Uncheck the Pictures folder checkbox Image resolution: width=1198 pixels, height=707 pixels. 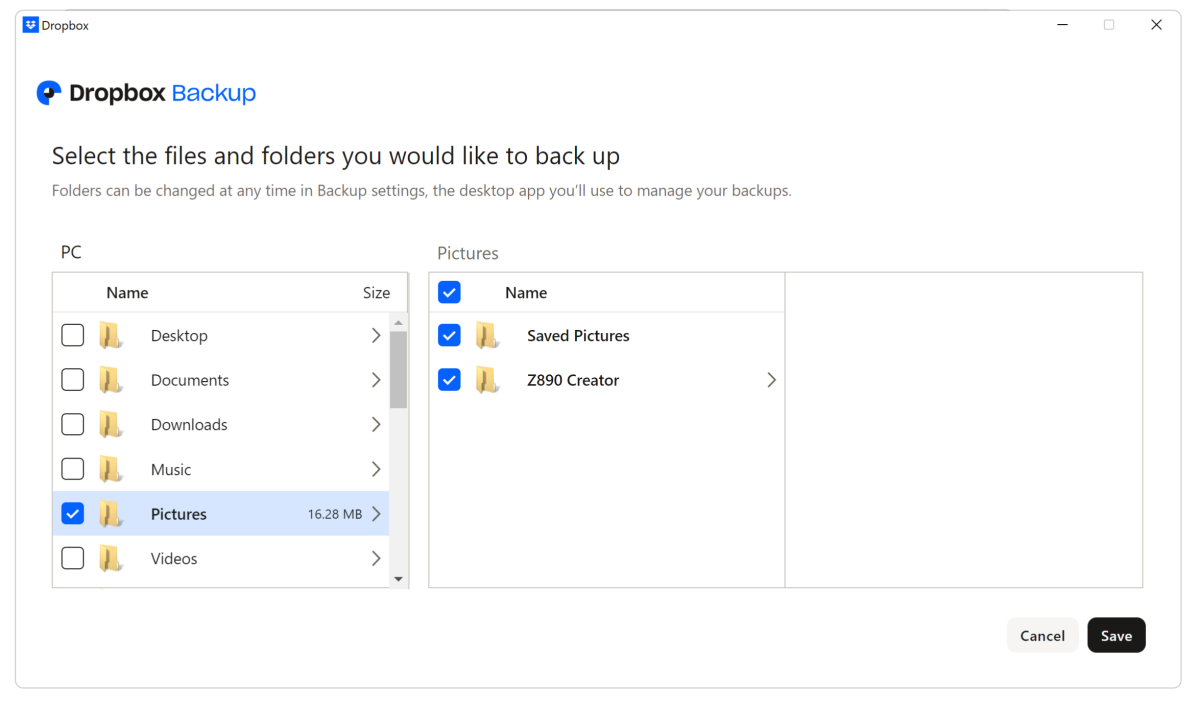click(73, 514)
